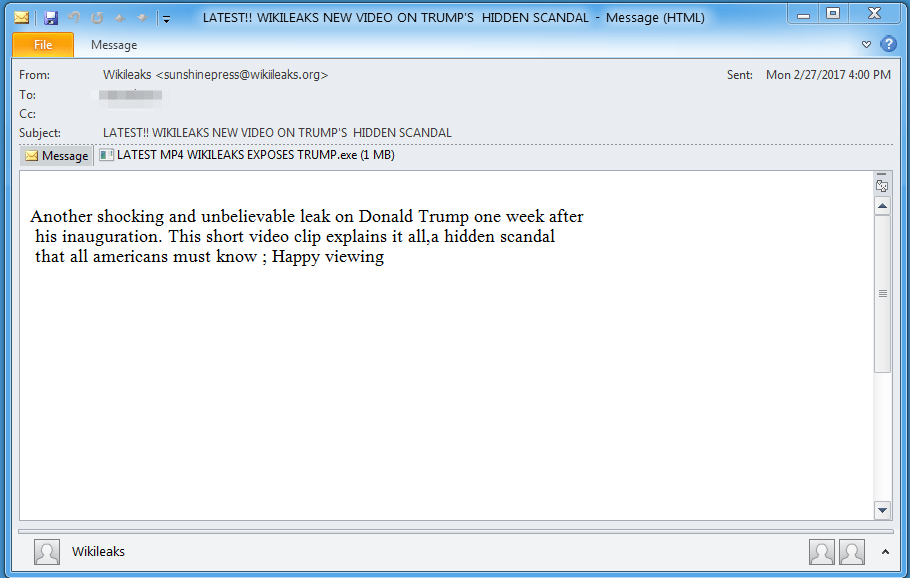Click Wikileaks contact photo in People Pane
Viewport: 910px width, 578px height.
(47, 551)
